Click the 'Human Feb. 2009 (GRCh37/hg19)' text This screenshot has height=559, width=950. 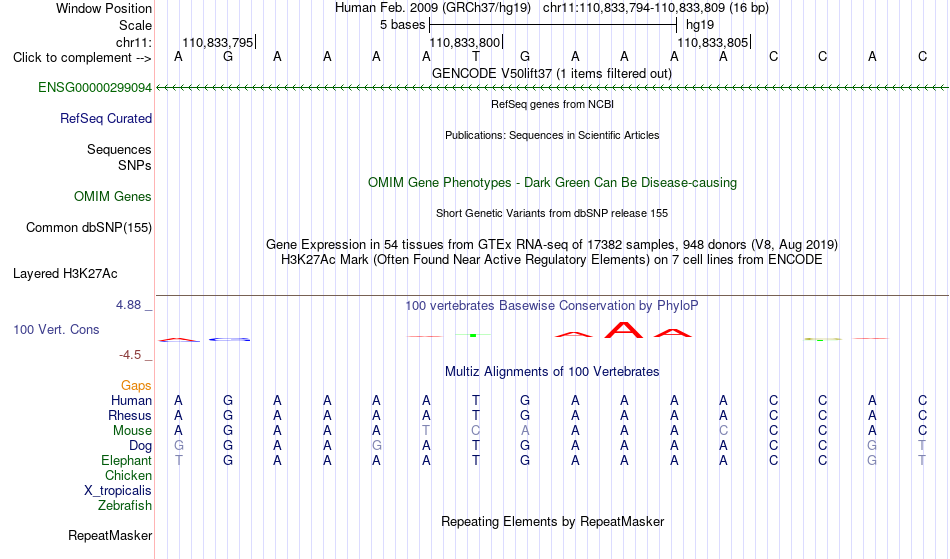[433, 8]
